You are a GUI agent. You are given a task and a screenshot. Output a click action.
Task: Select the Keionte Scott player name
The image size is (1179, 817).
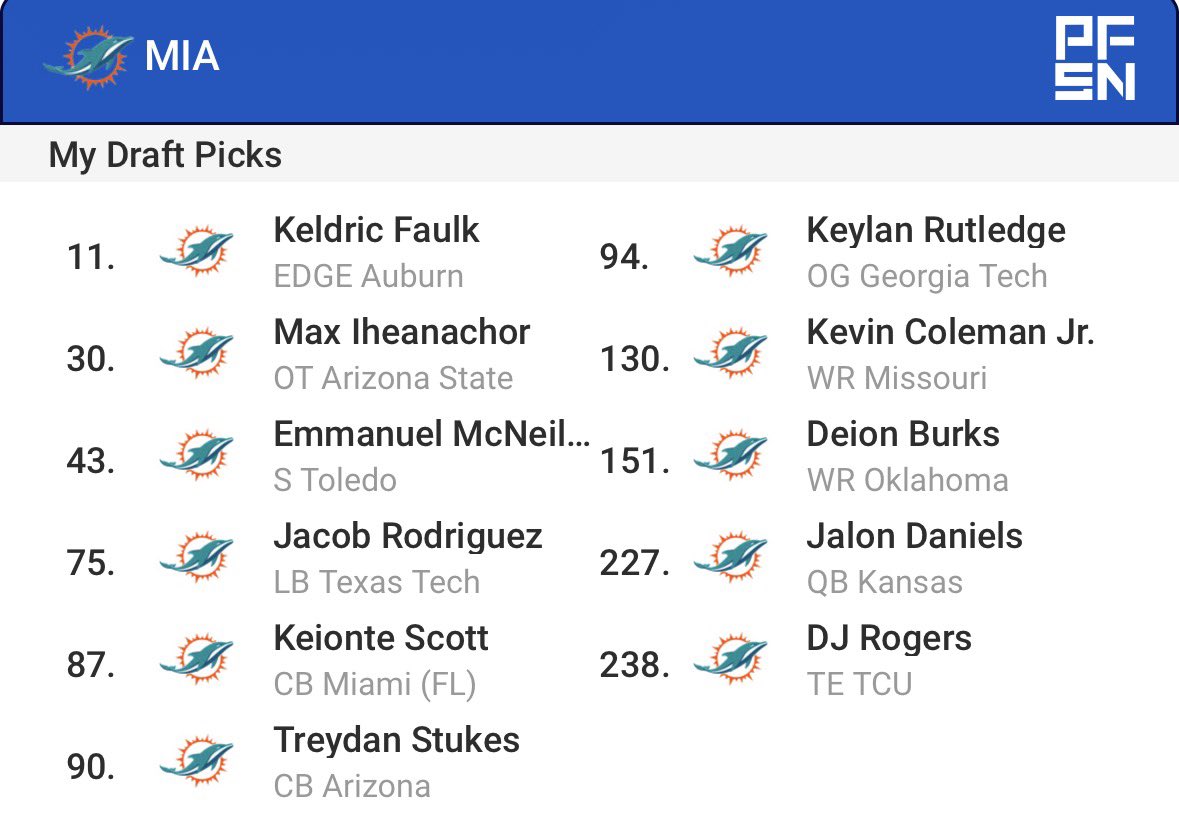coord(381,639)
